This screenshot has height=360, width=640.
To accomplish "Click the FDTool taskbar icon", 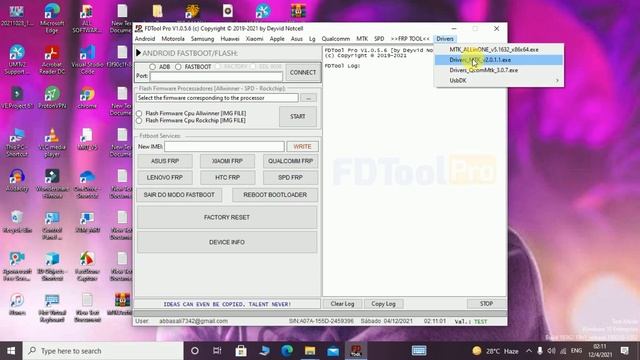I will tap(356, 351).
